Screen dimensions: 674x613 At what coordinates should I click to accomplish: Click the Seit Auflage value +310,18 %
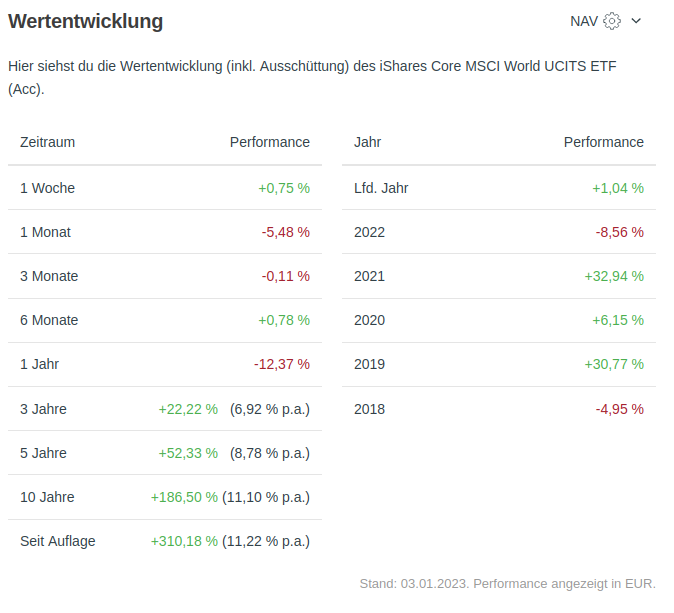(184, 541)
